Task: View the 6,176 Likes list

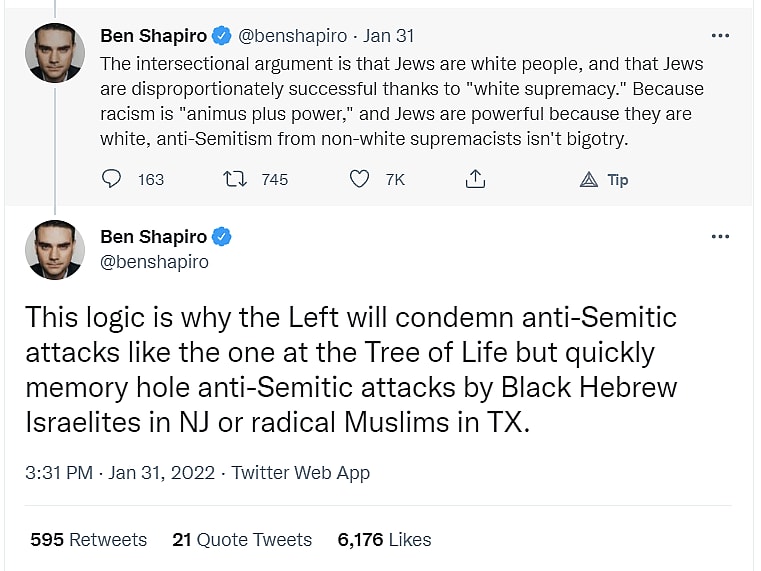Action: [x=384, y=539]
